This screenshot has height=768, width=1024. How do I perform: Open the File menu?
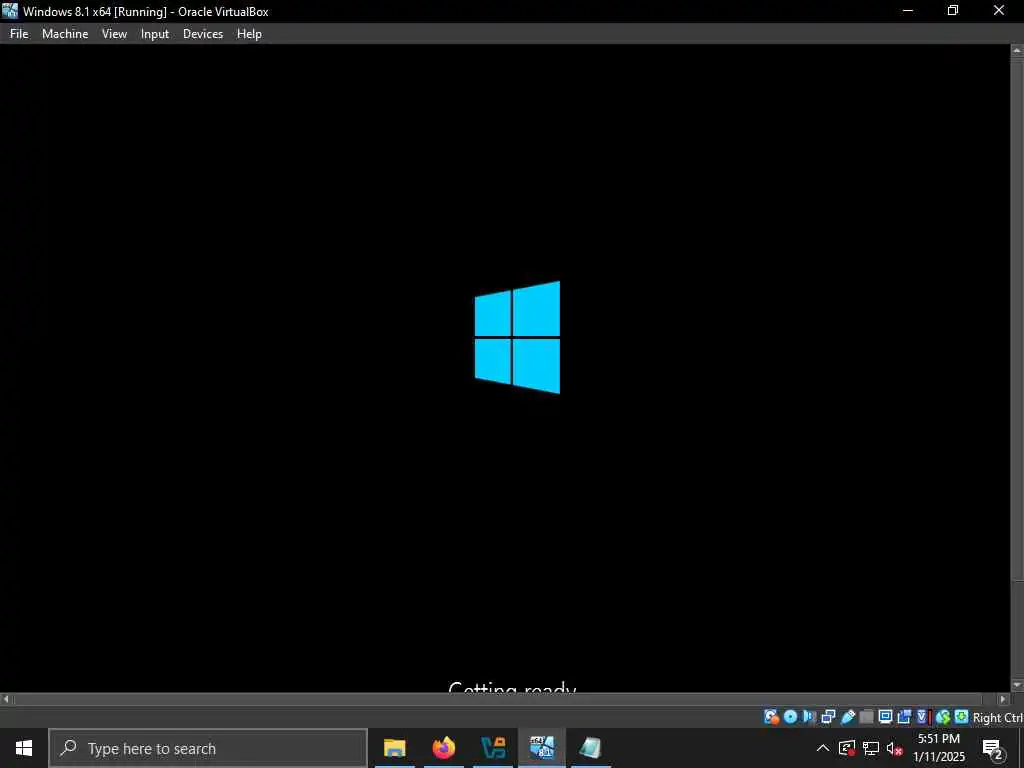[x=19, y=34]
